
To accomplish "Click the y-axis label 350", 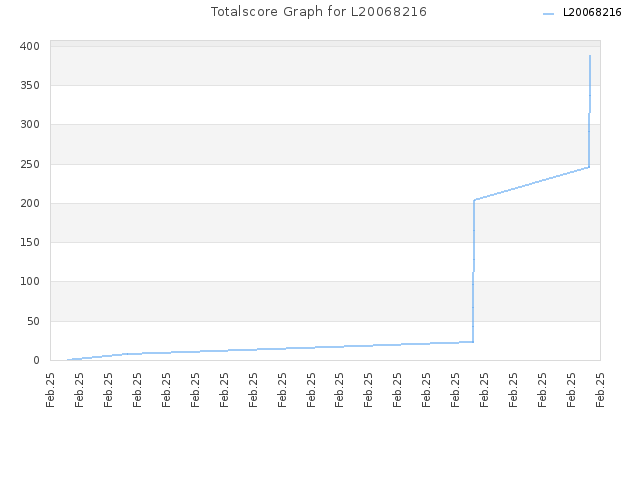I will [30, 85].
